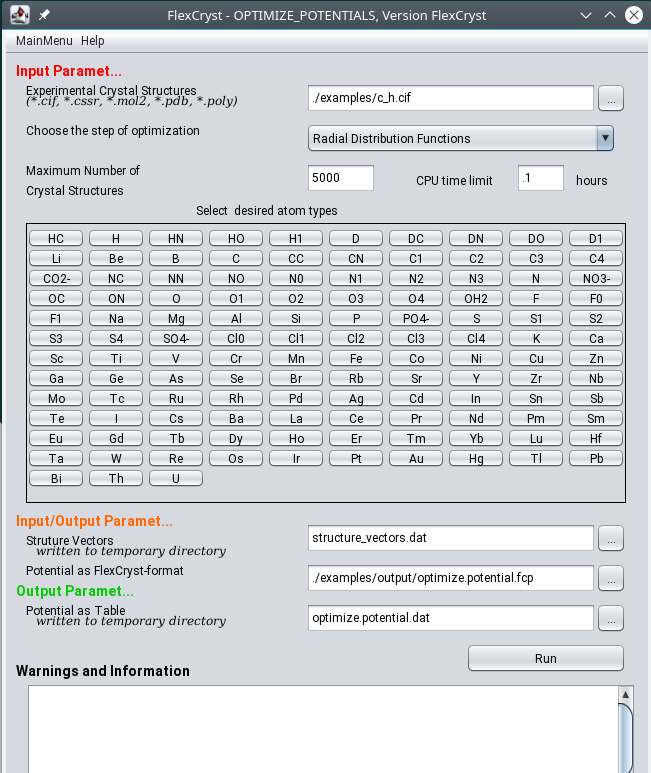Enable the OH2 atom type
Image resolution: width=651 pixels, height=773 pixels.
476,298
